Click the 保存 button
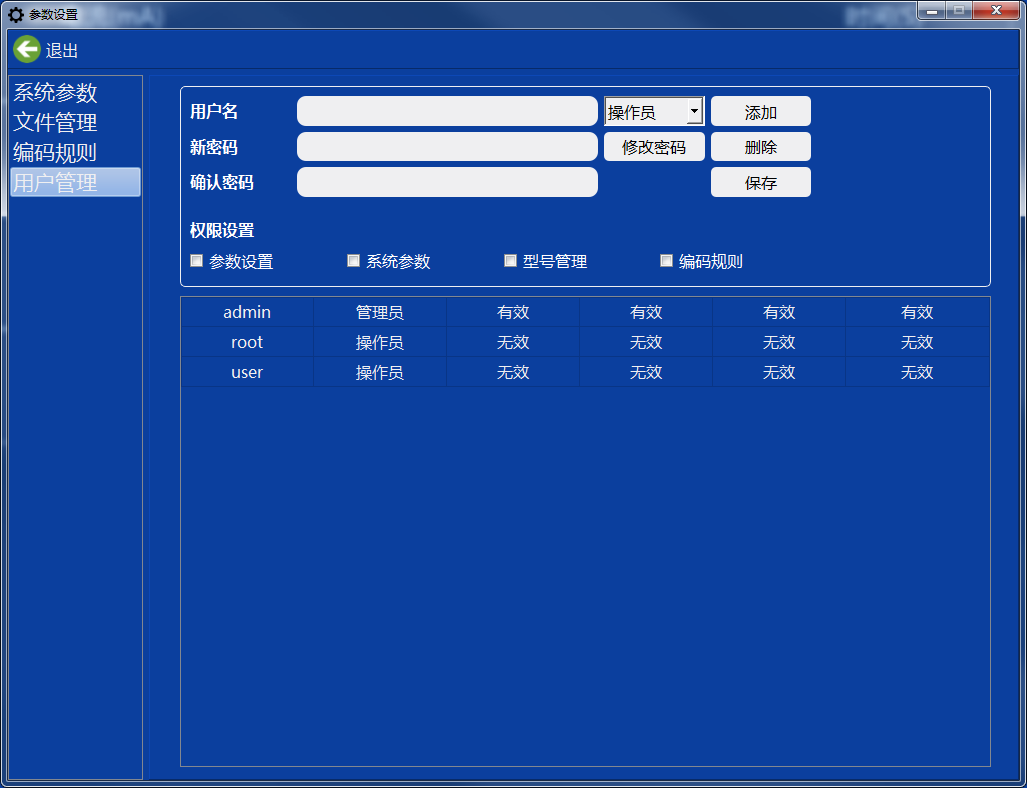The width and height of the screenshot is (1027, 788). point(760,182)
